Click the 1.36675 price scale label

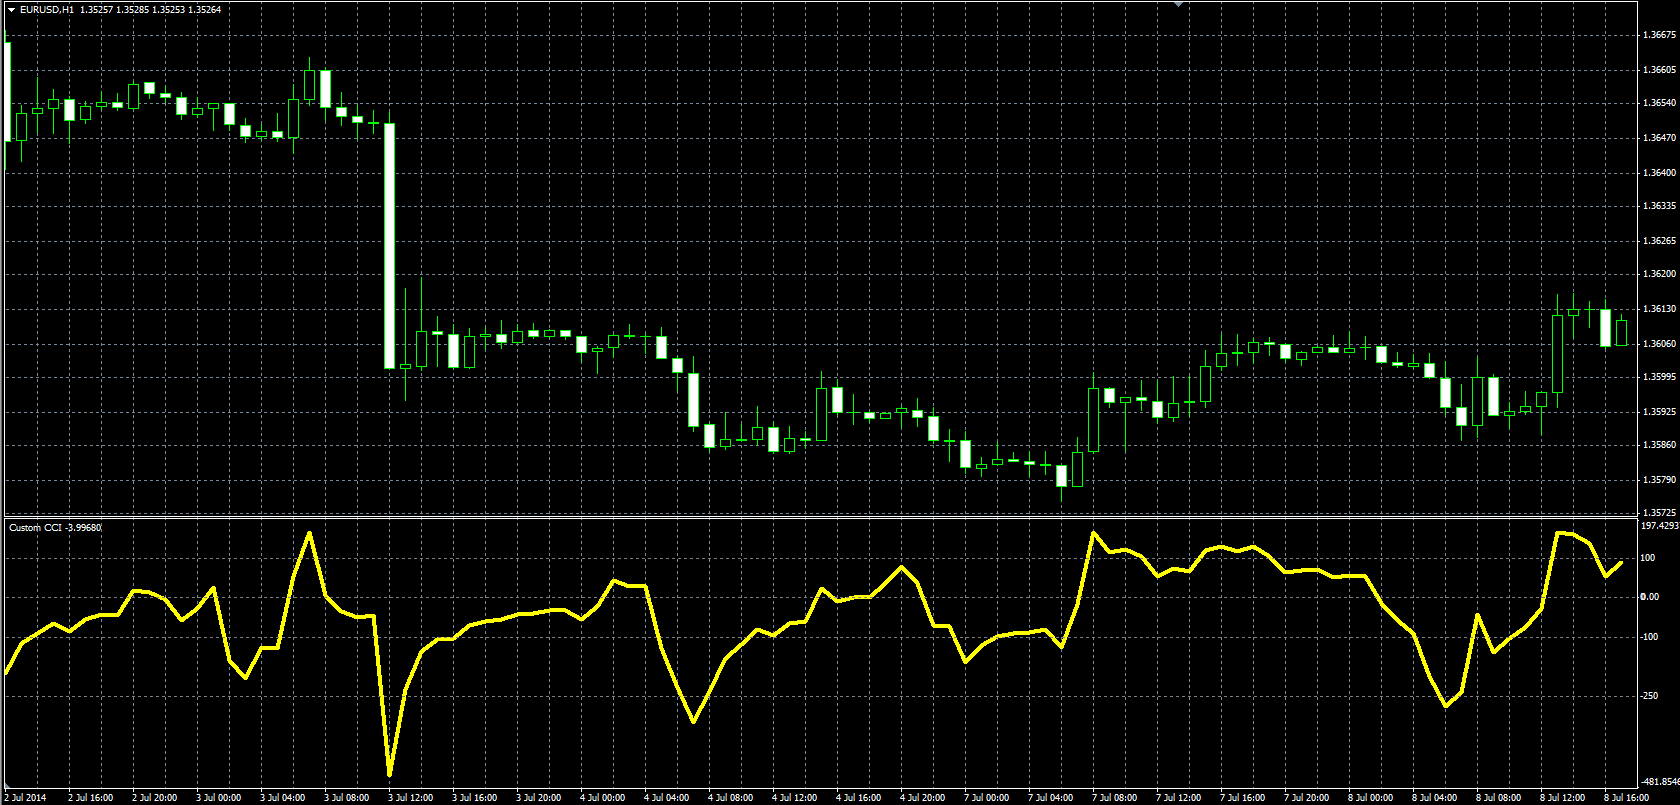point(1659,35)
